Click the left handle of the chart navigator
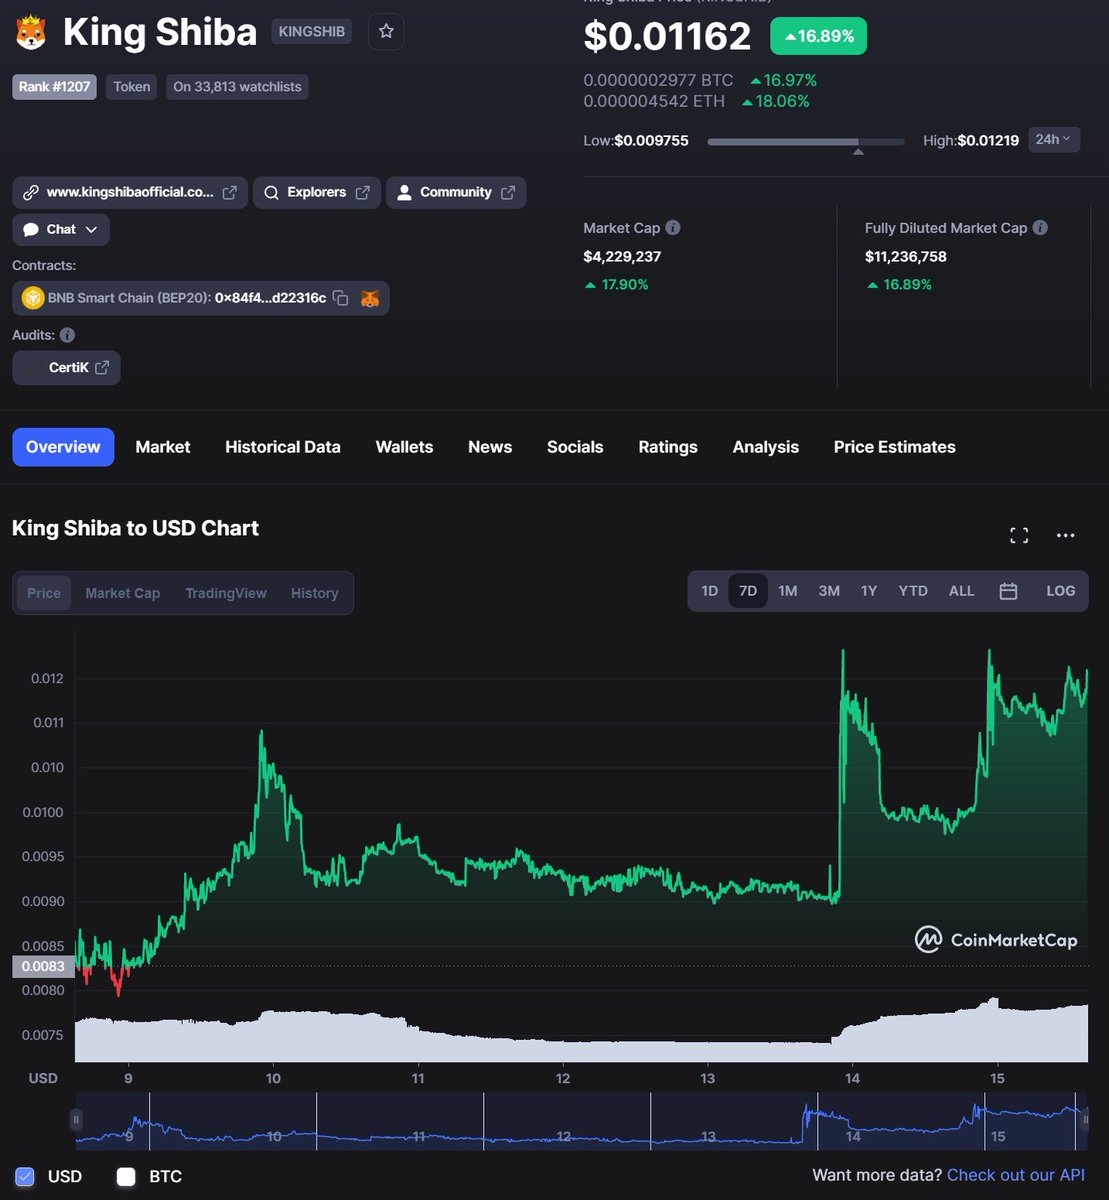 click(x=77, y=1119)
